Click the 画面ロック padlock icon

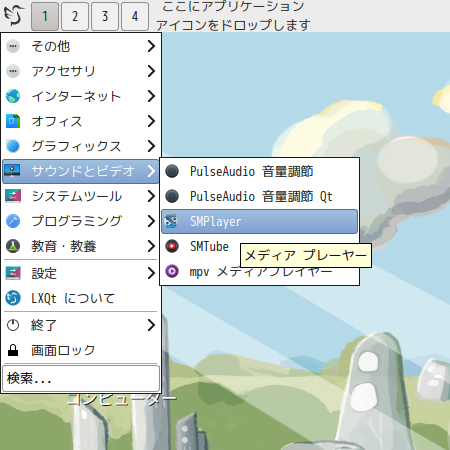(x=13, y=350)
